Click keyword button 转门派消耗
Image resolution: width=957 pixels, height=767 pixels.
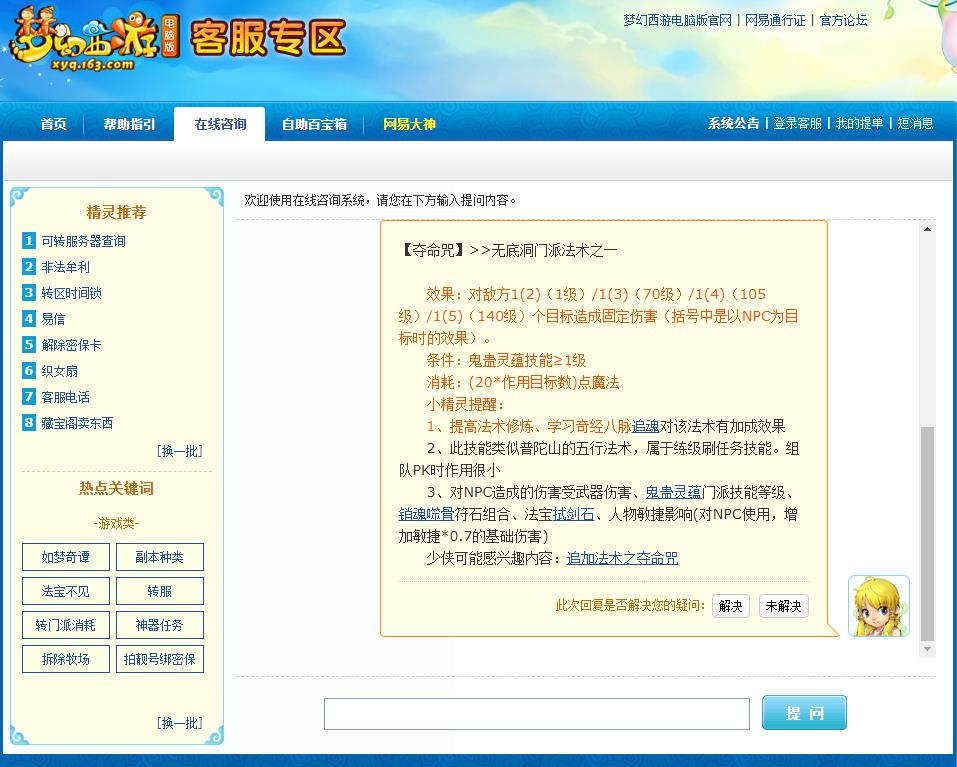tap(66, 625)
